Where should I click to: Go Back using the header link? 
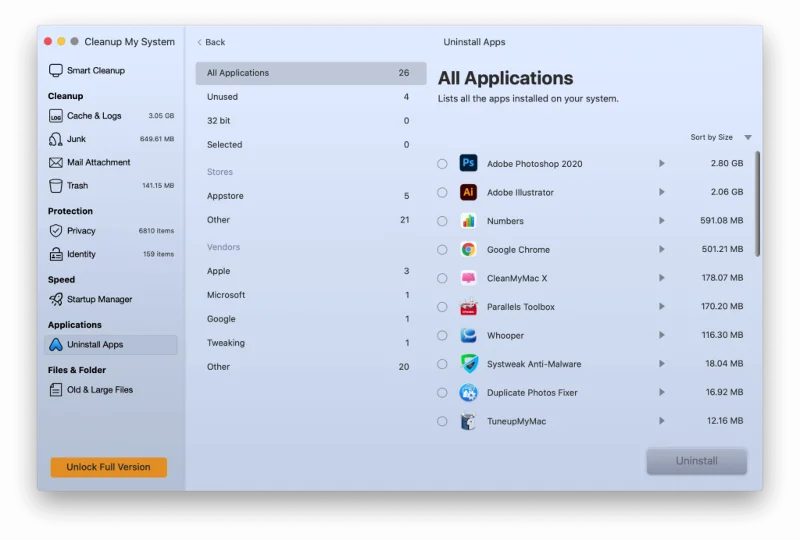click(x=211, y=42)
